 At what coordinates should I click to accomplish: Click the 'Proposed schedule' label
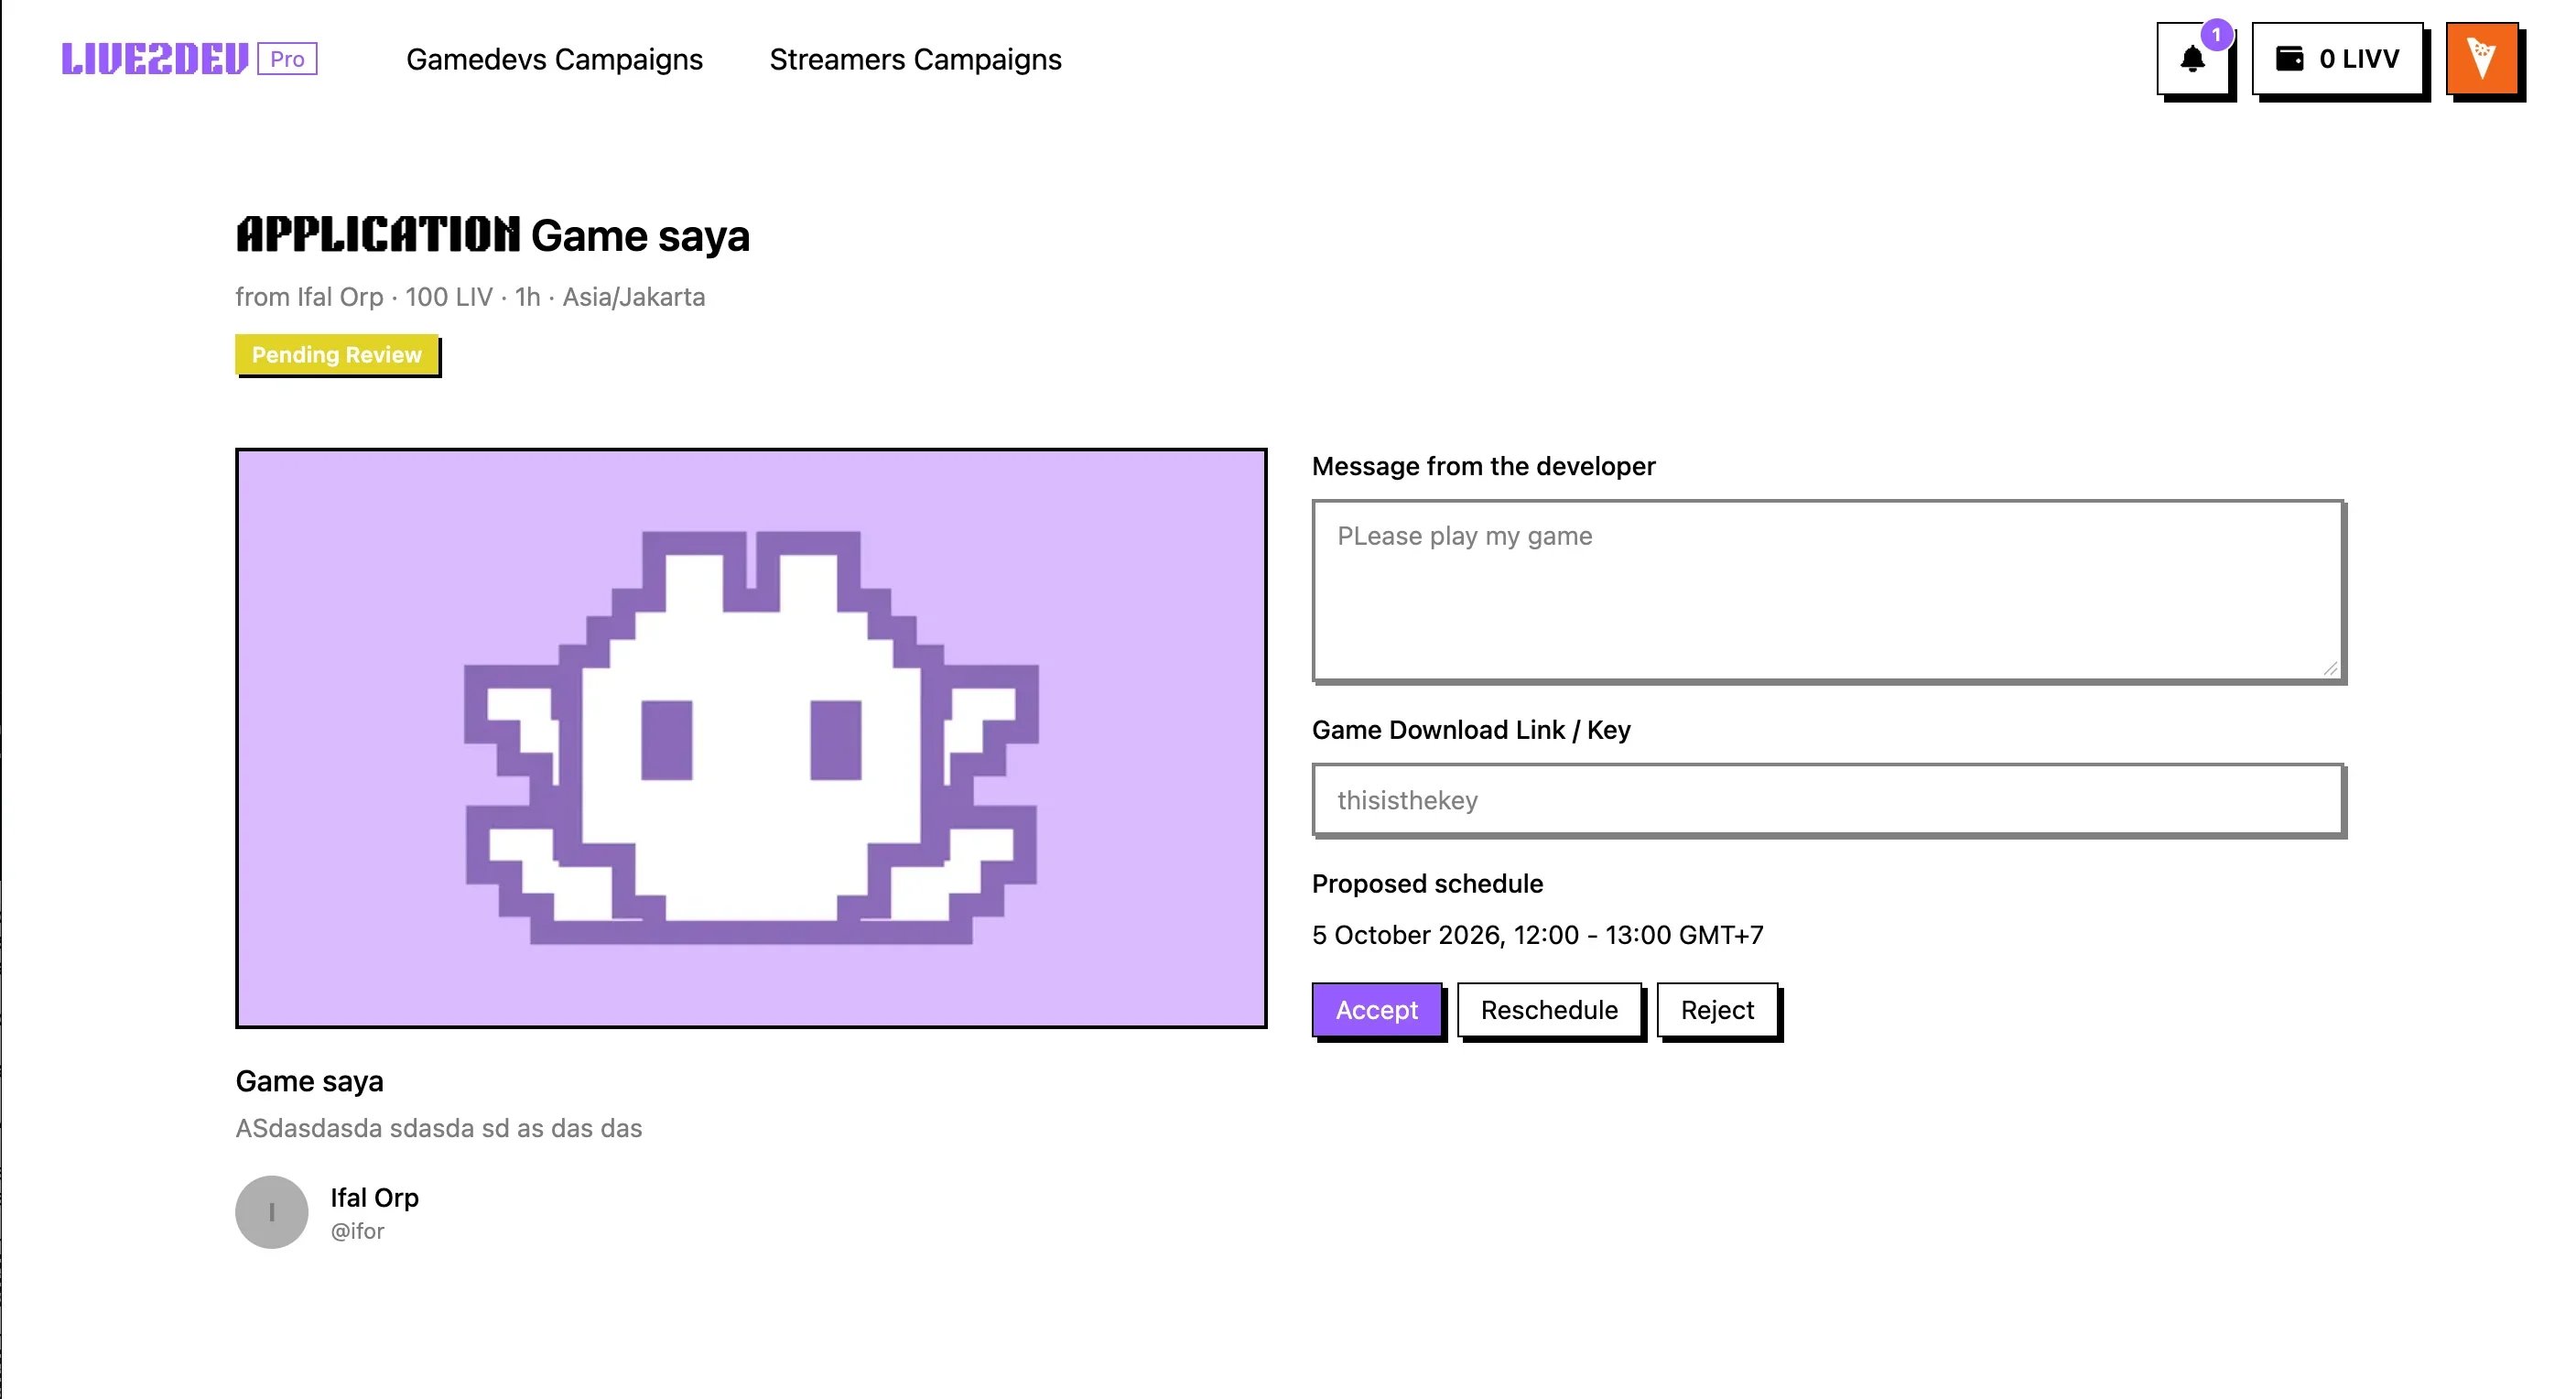point(1427,884)
